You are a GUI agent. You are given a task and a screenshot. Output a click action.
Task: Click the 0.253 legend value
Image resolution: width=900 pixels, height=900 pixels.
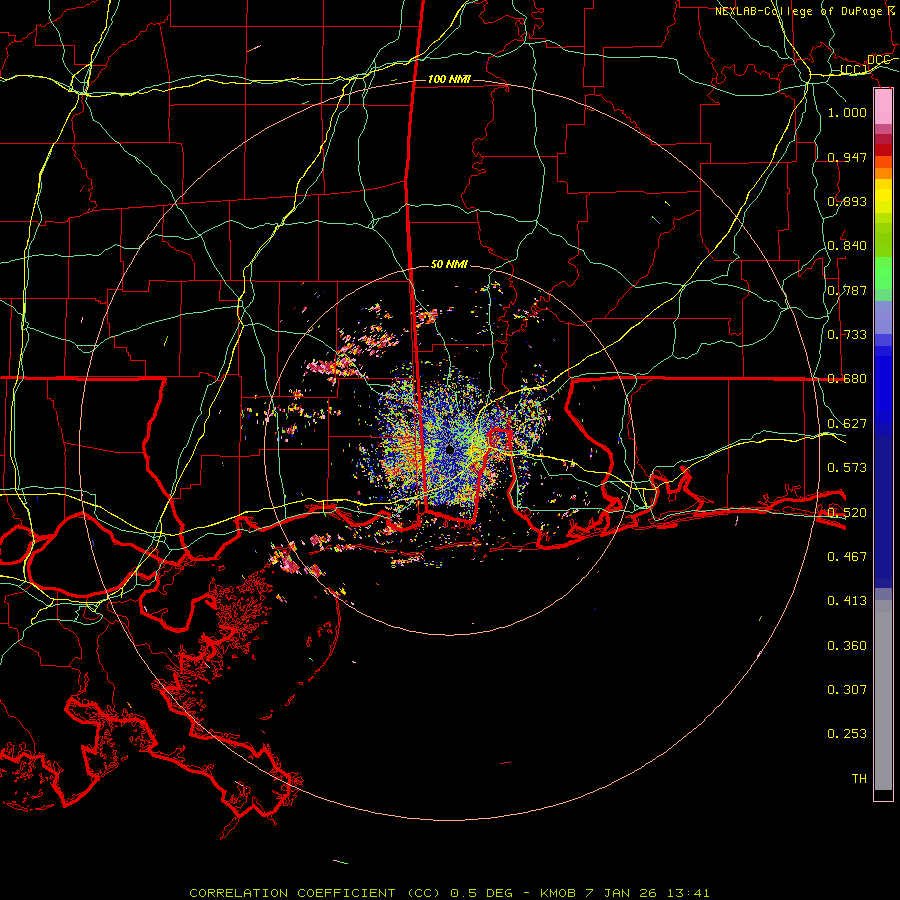click(847, 734)
